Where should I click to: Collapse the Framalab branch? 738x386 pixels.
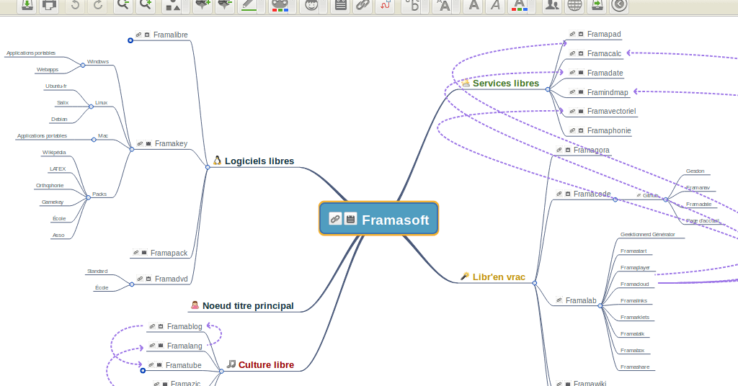click(600, 306)
